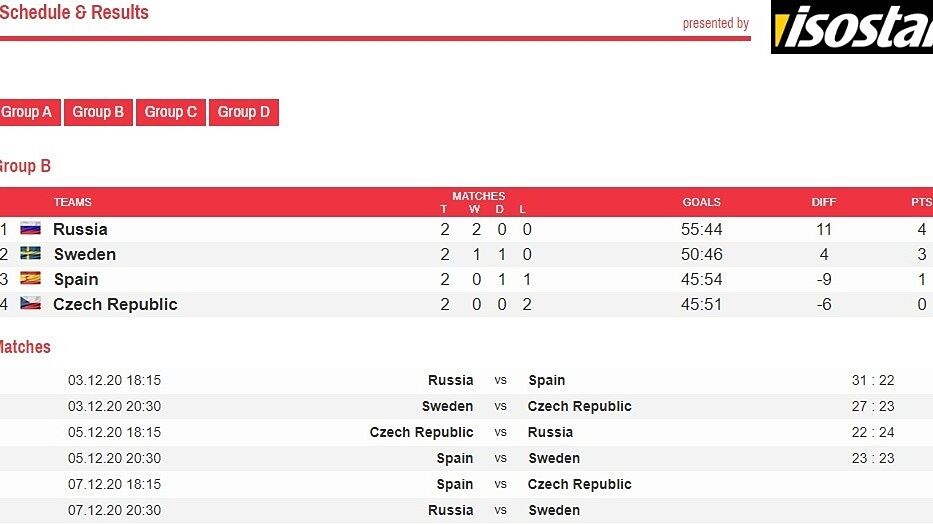Viewport: 933px width, 525px height.
Task: Open the 31 : 22 match result
Action: pyautogui.click(x=872, y=380)
